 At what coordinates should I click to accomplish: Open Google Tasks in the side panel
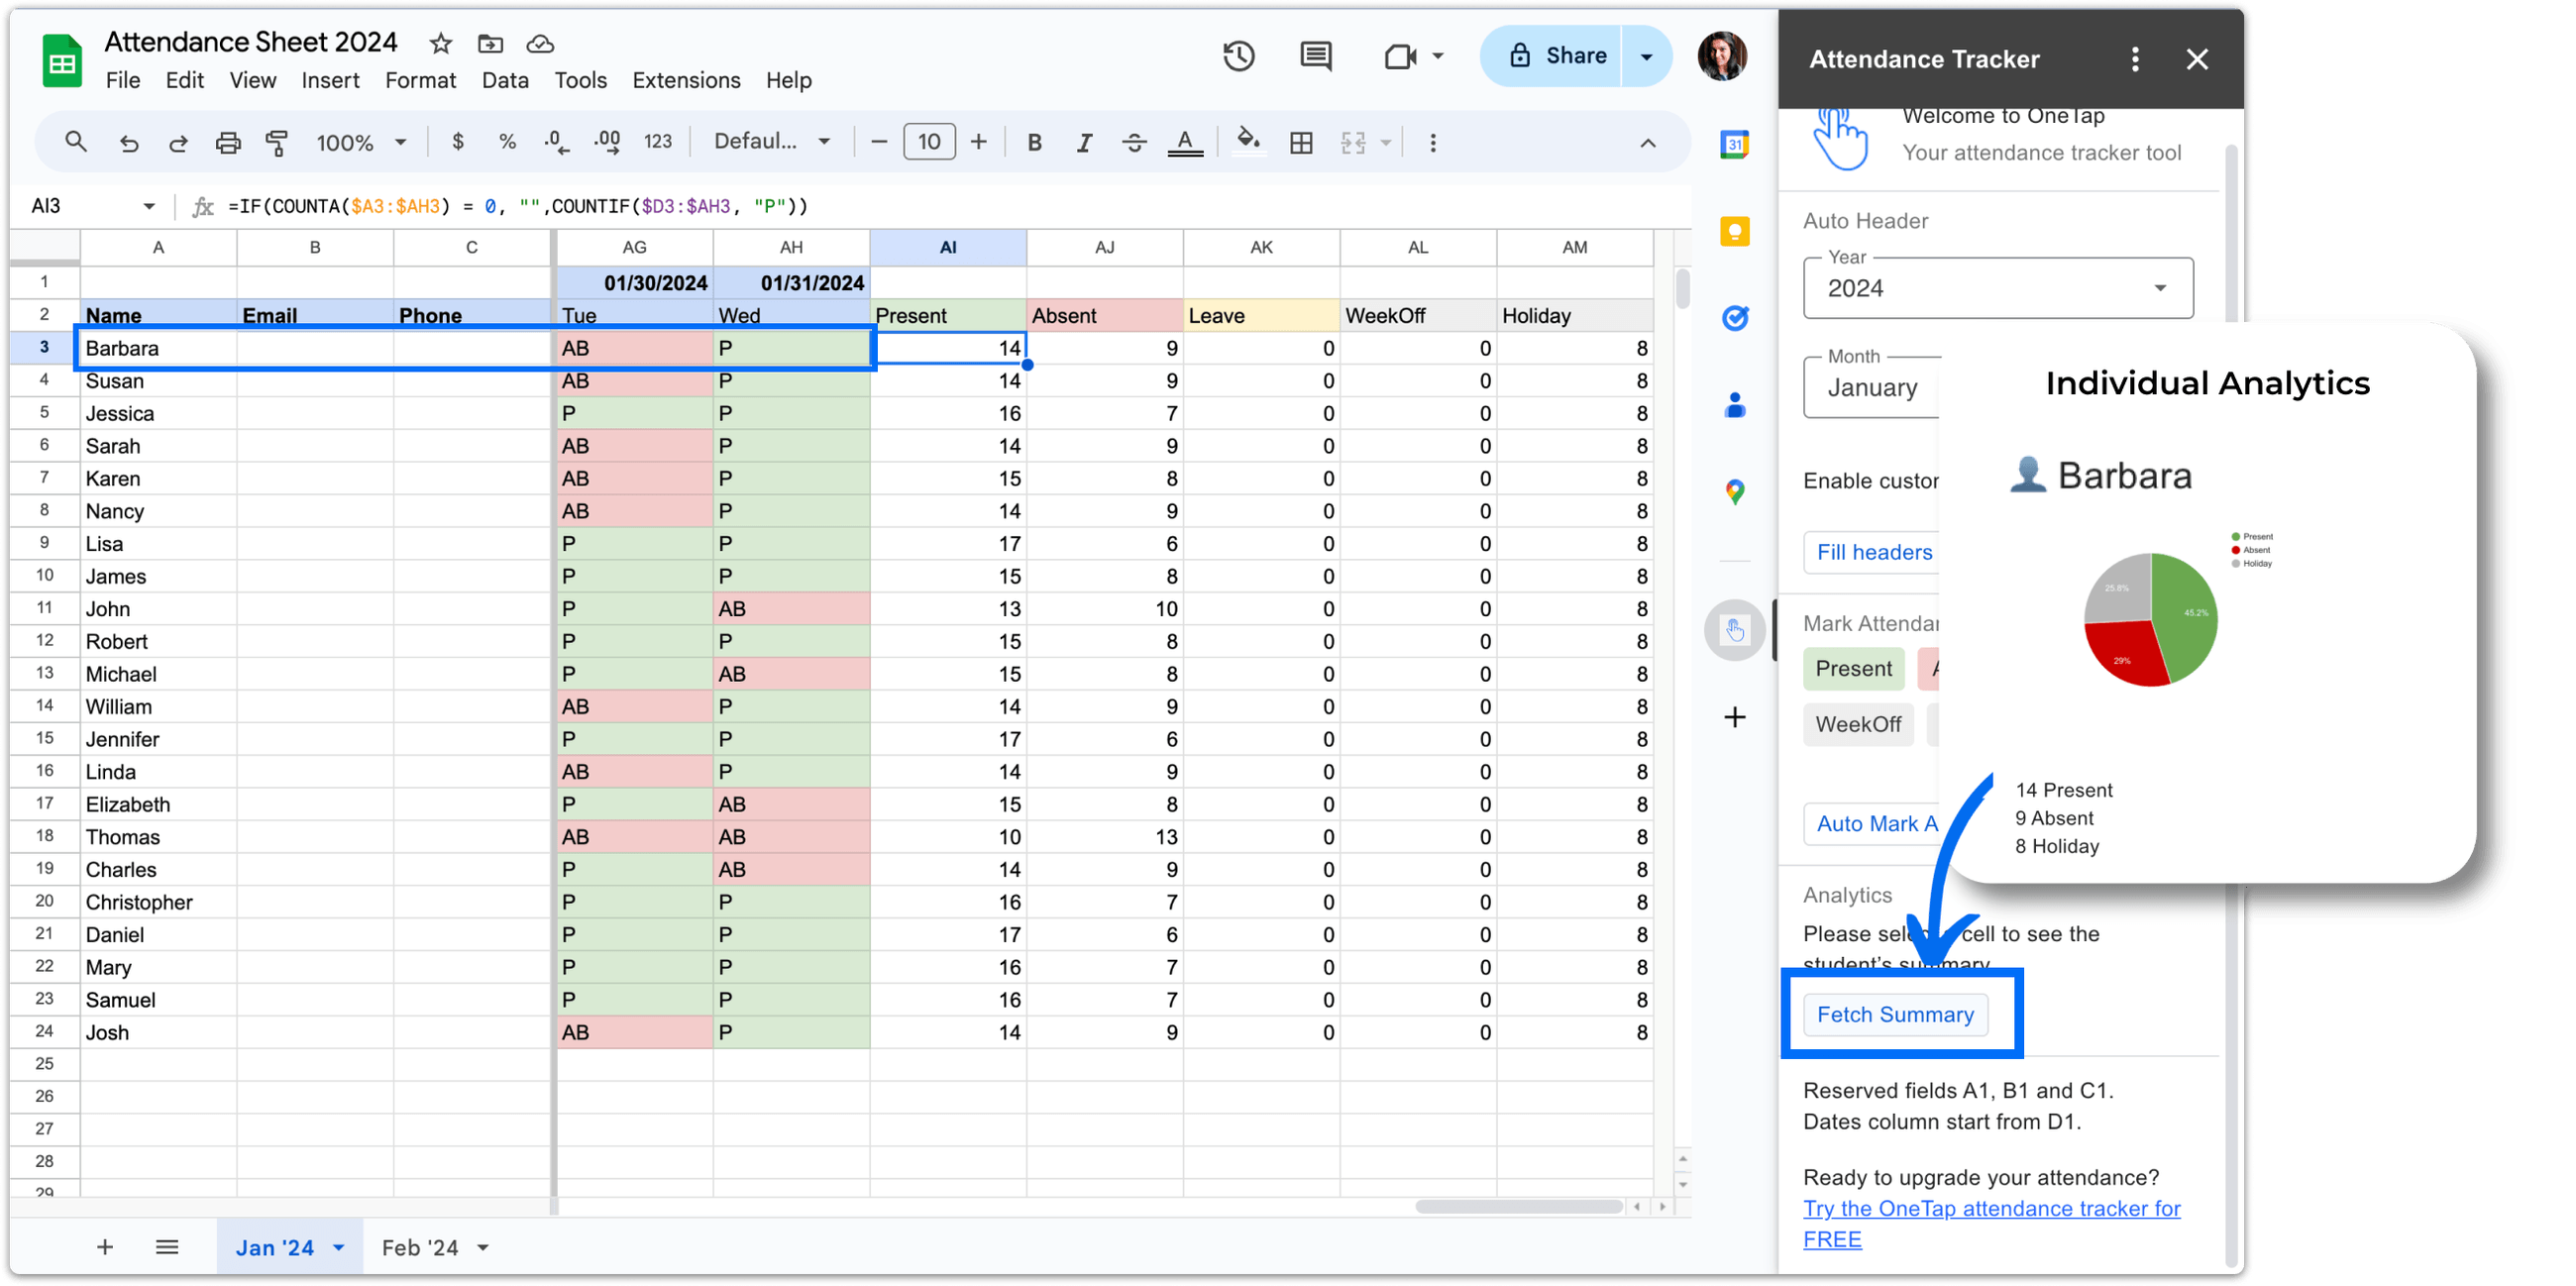1736,318
